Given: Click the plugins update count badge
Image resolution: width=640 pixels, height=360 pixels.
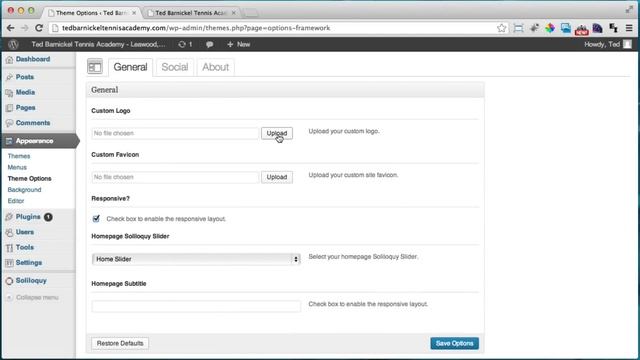Looking at the screenshot, I should tap(48, 217).
